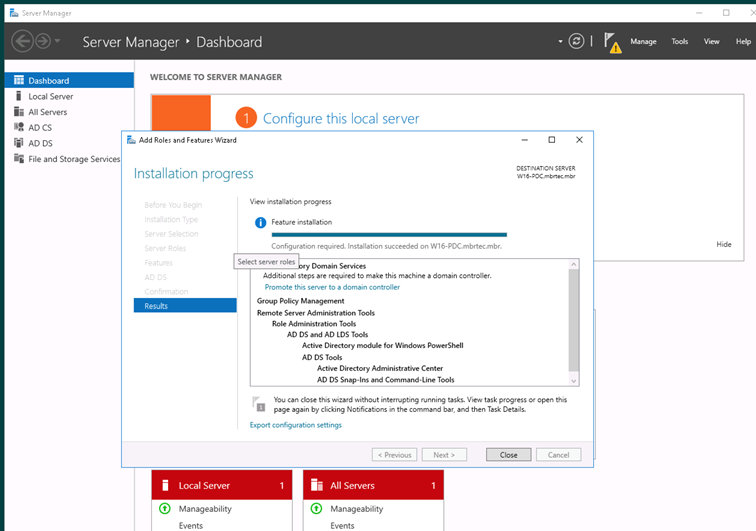Image resolution: width=756 pixels, height=531 pixels.
Task: Open the All Servers red tile header
Action: [x=373, y=485]
